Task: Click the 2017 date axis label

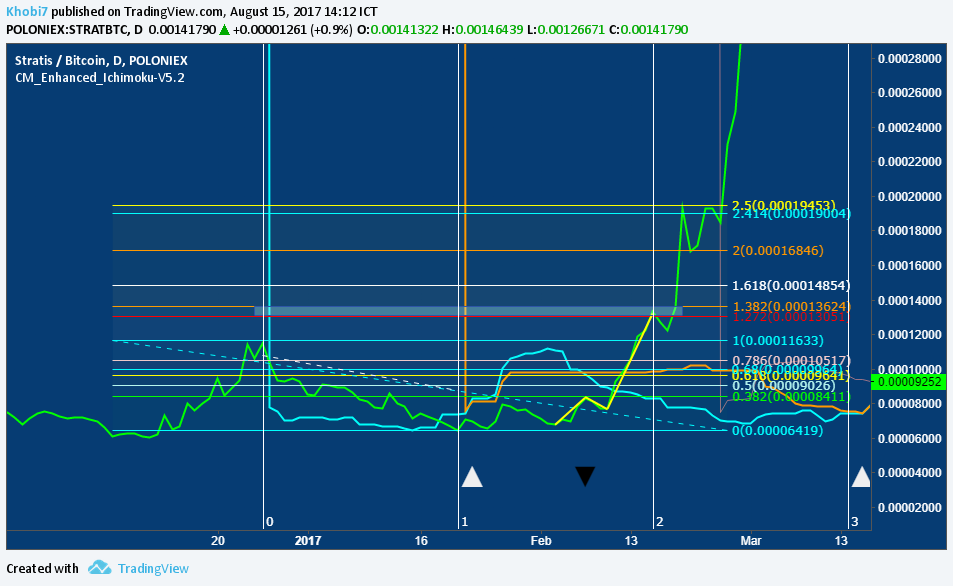Action: point(308,540)
